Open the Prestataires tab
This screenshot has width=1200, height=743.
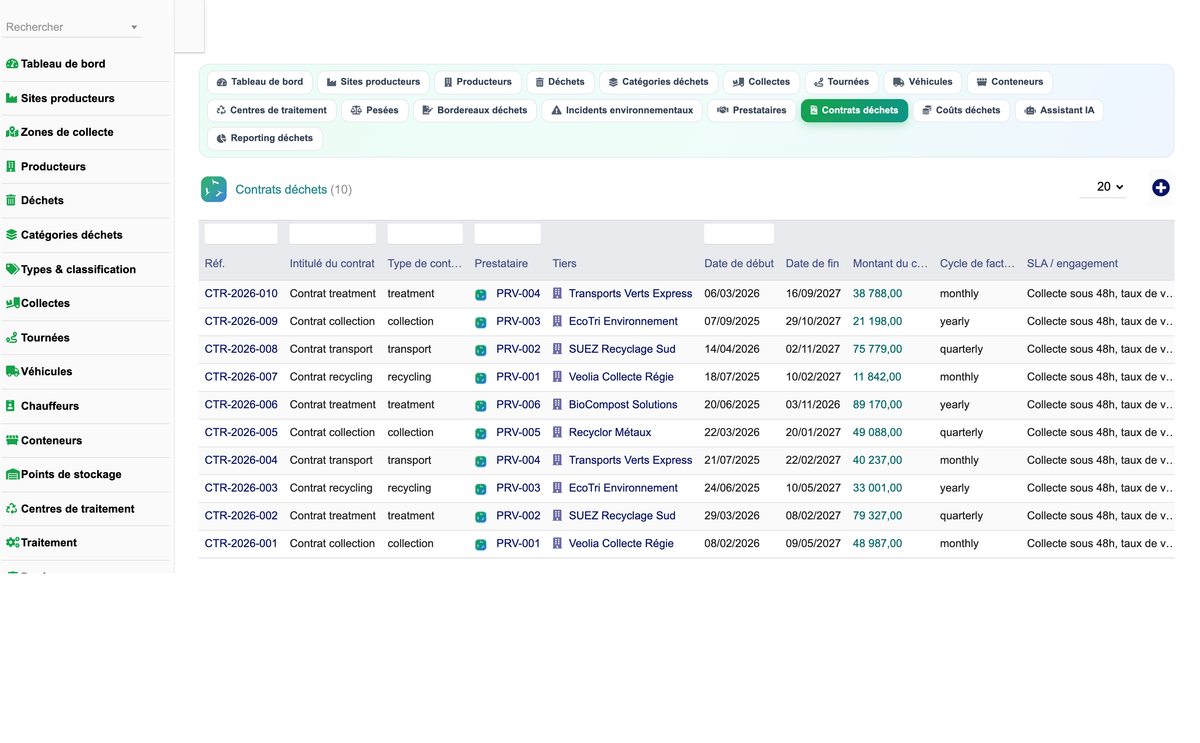751,110
